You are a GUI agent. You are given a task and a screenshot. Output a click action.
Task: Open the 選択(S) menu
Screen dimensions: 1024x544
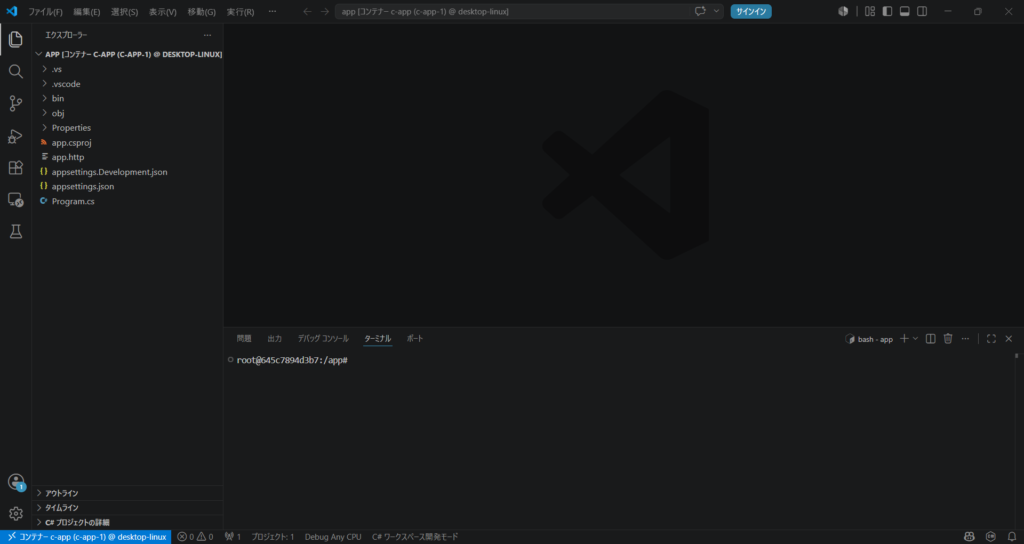pos(124,12)
